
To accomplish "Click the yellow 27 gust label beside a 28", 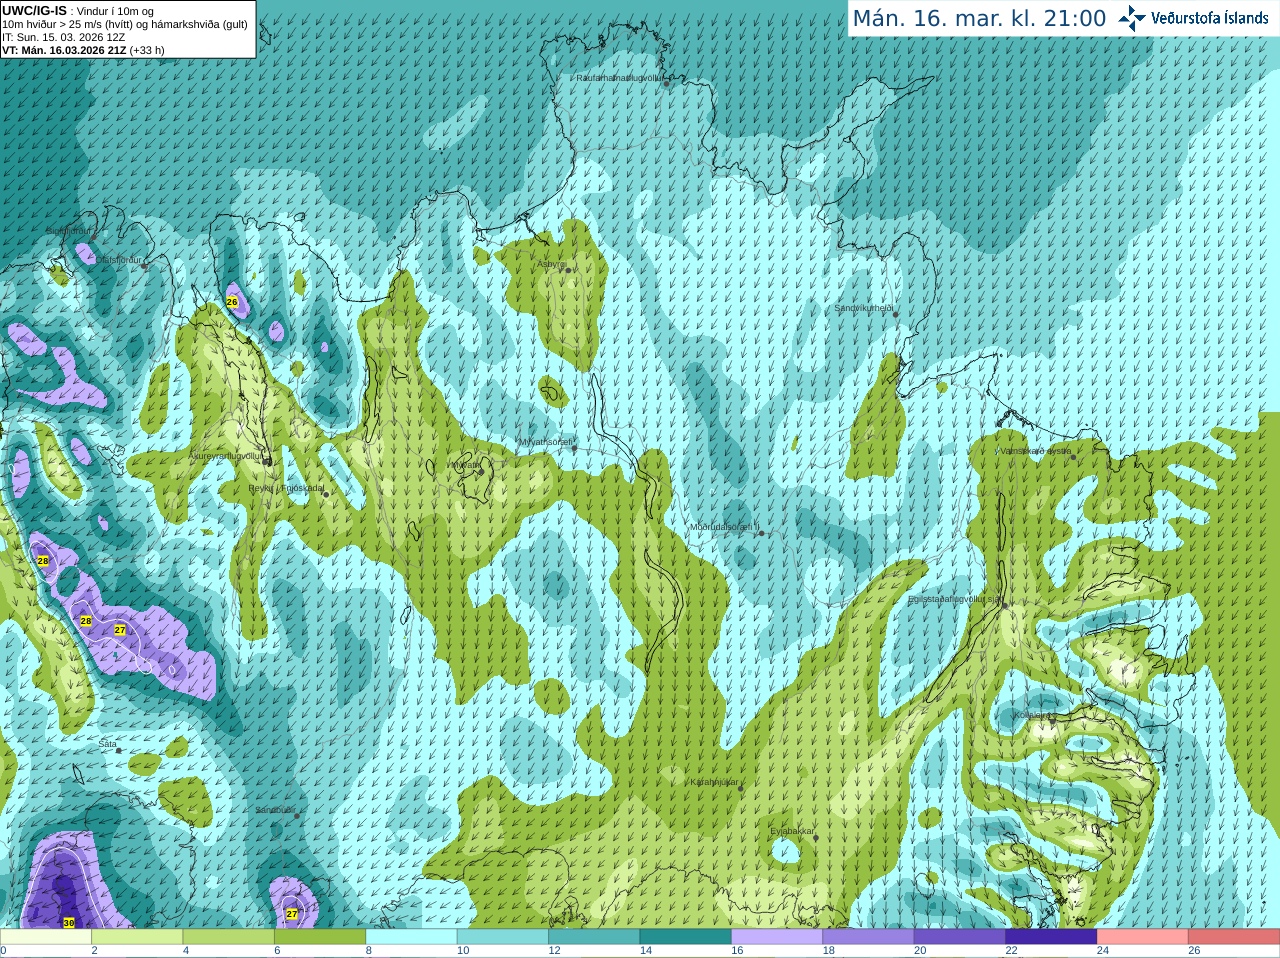I will (120, 630).
